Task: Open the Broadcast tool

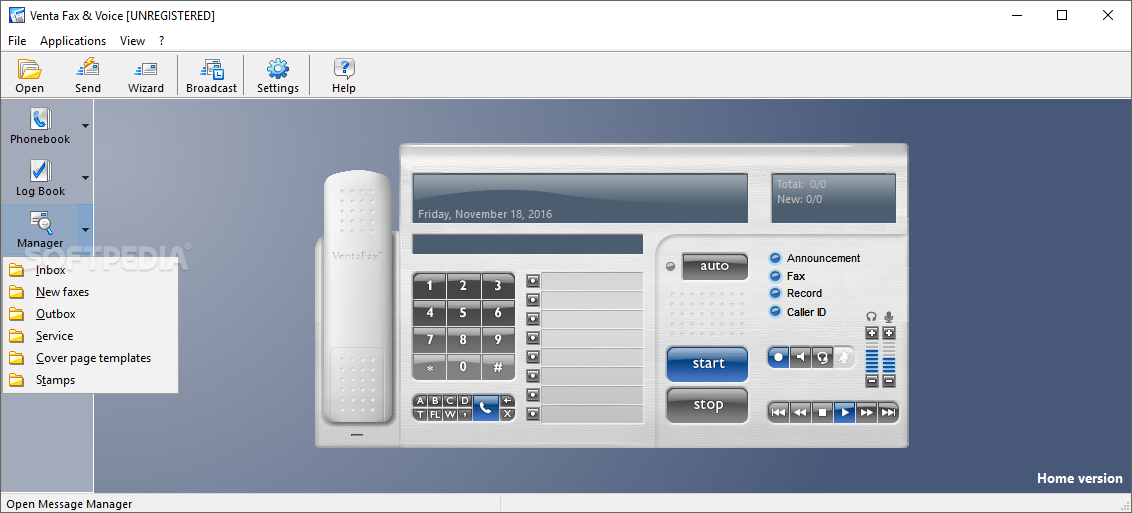Action: coord(212,75)
